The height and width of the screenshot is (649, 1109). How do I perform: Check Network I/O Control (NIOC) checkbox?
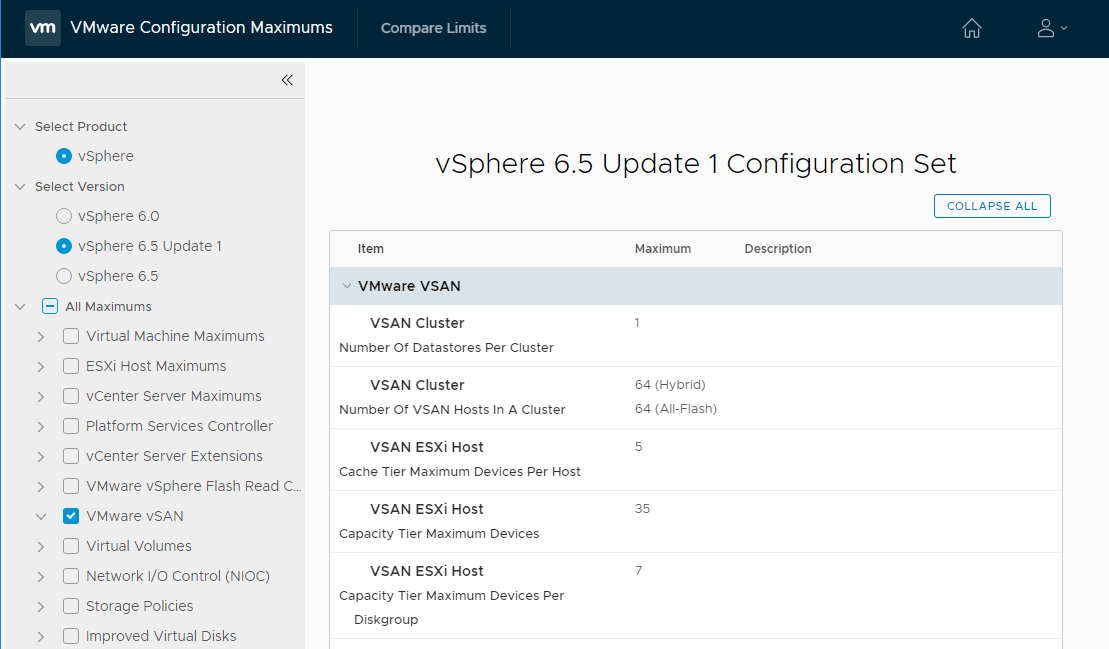pyautogui.click(x=71, y=576)
